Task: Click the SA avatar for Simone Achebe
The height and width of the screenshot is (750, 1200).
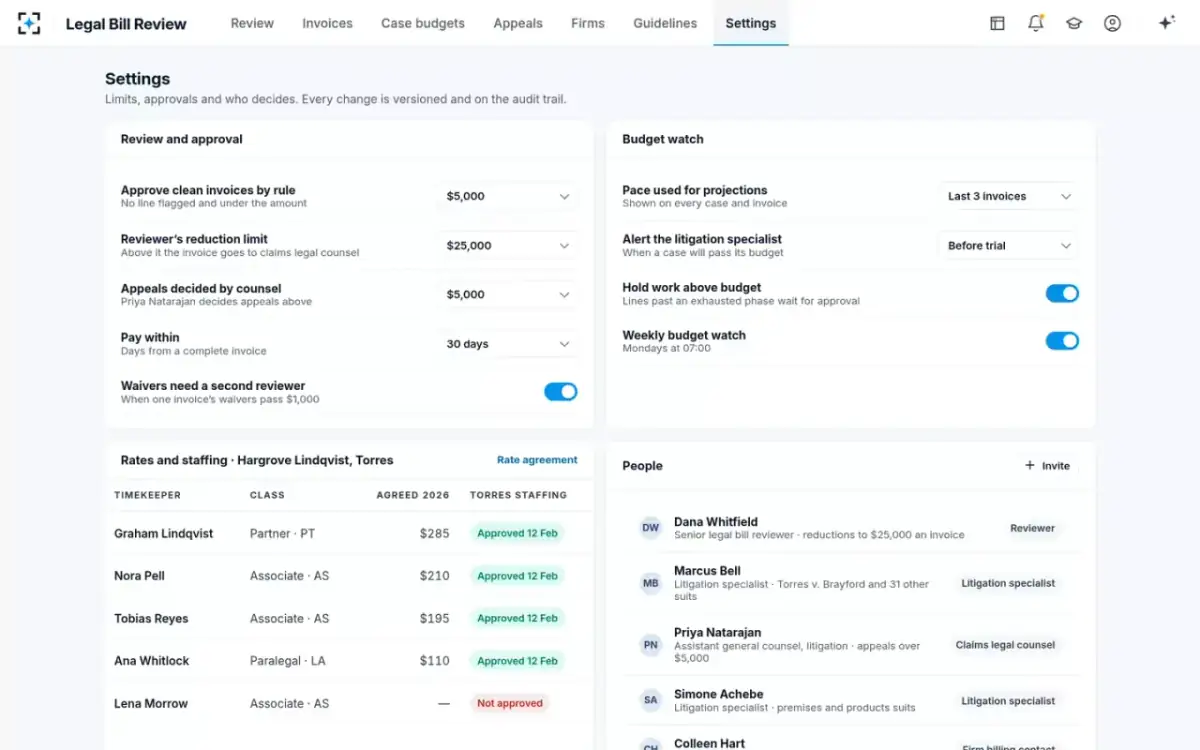Action: tap(651, 700)
